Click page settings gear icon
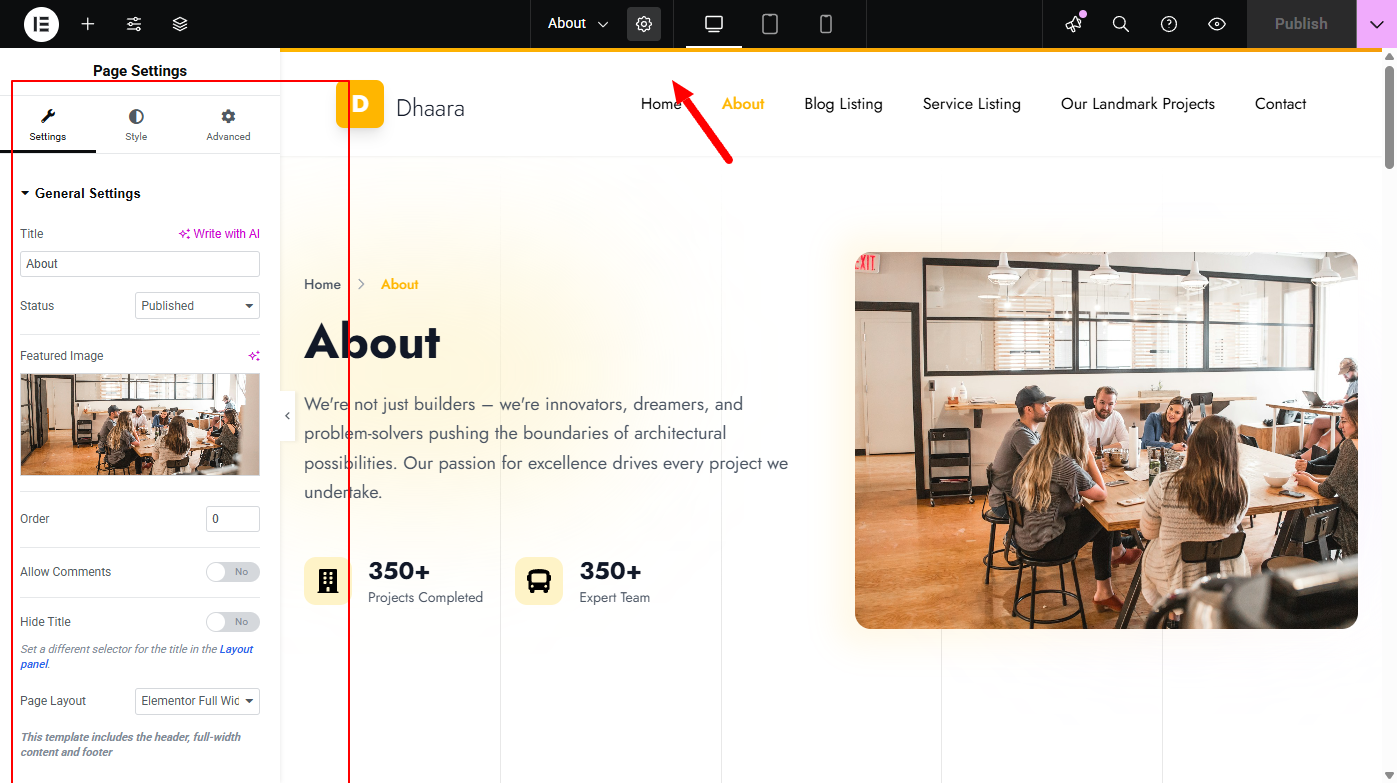This screenshot has height=783, width=1397. point(644,24)
